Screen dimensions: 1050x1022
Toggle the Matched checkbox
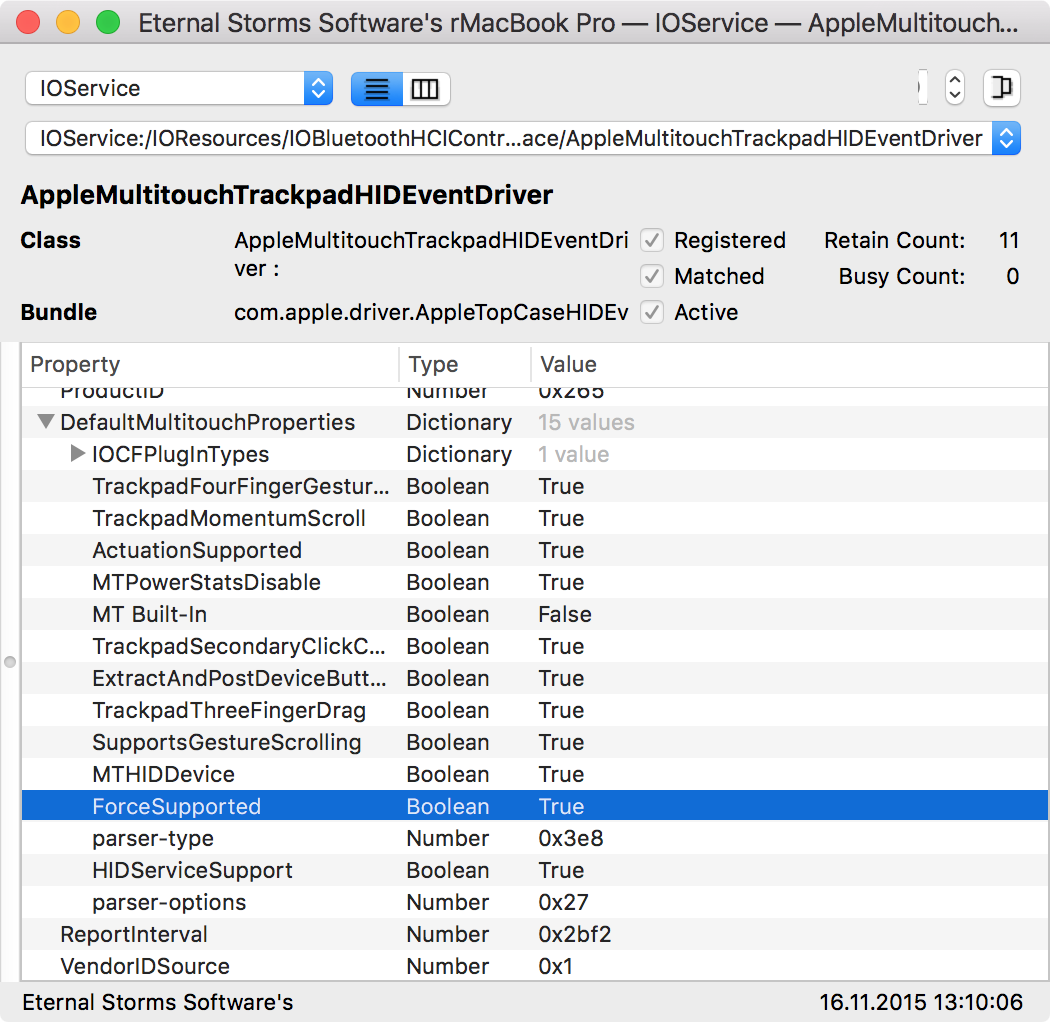tap(652, 276)
